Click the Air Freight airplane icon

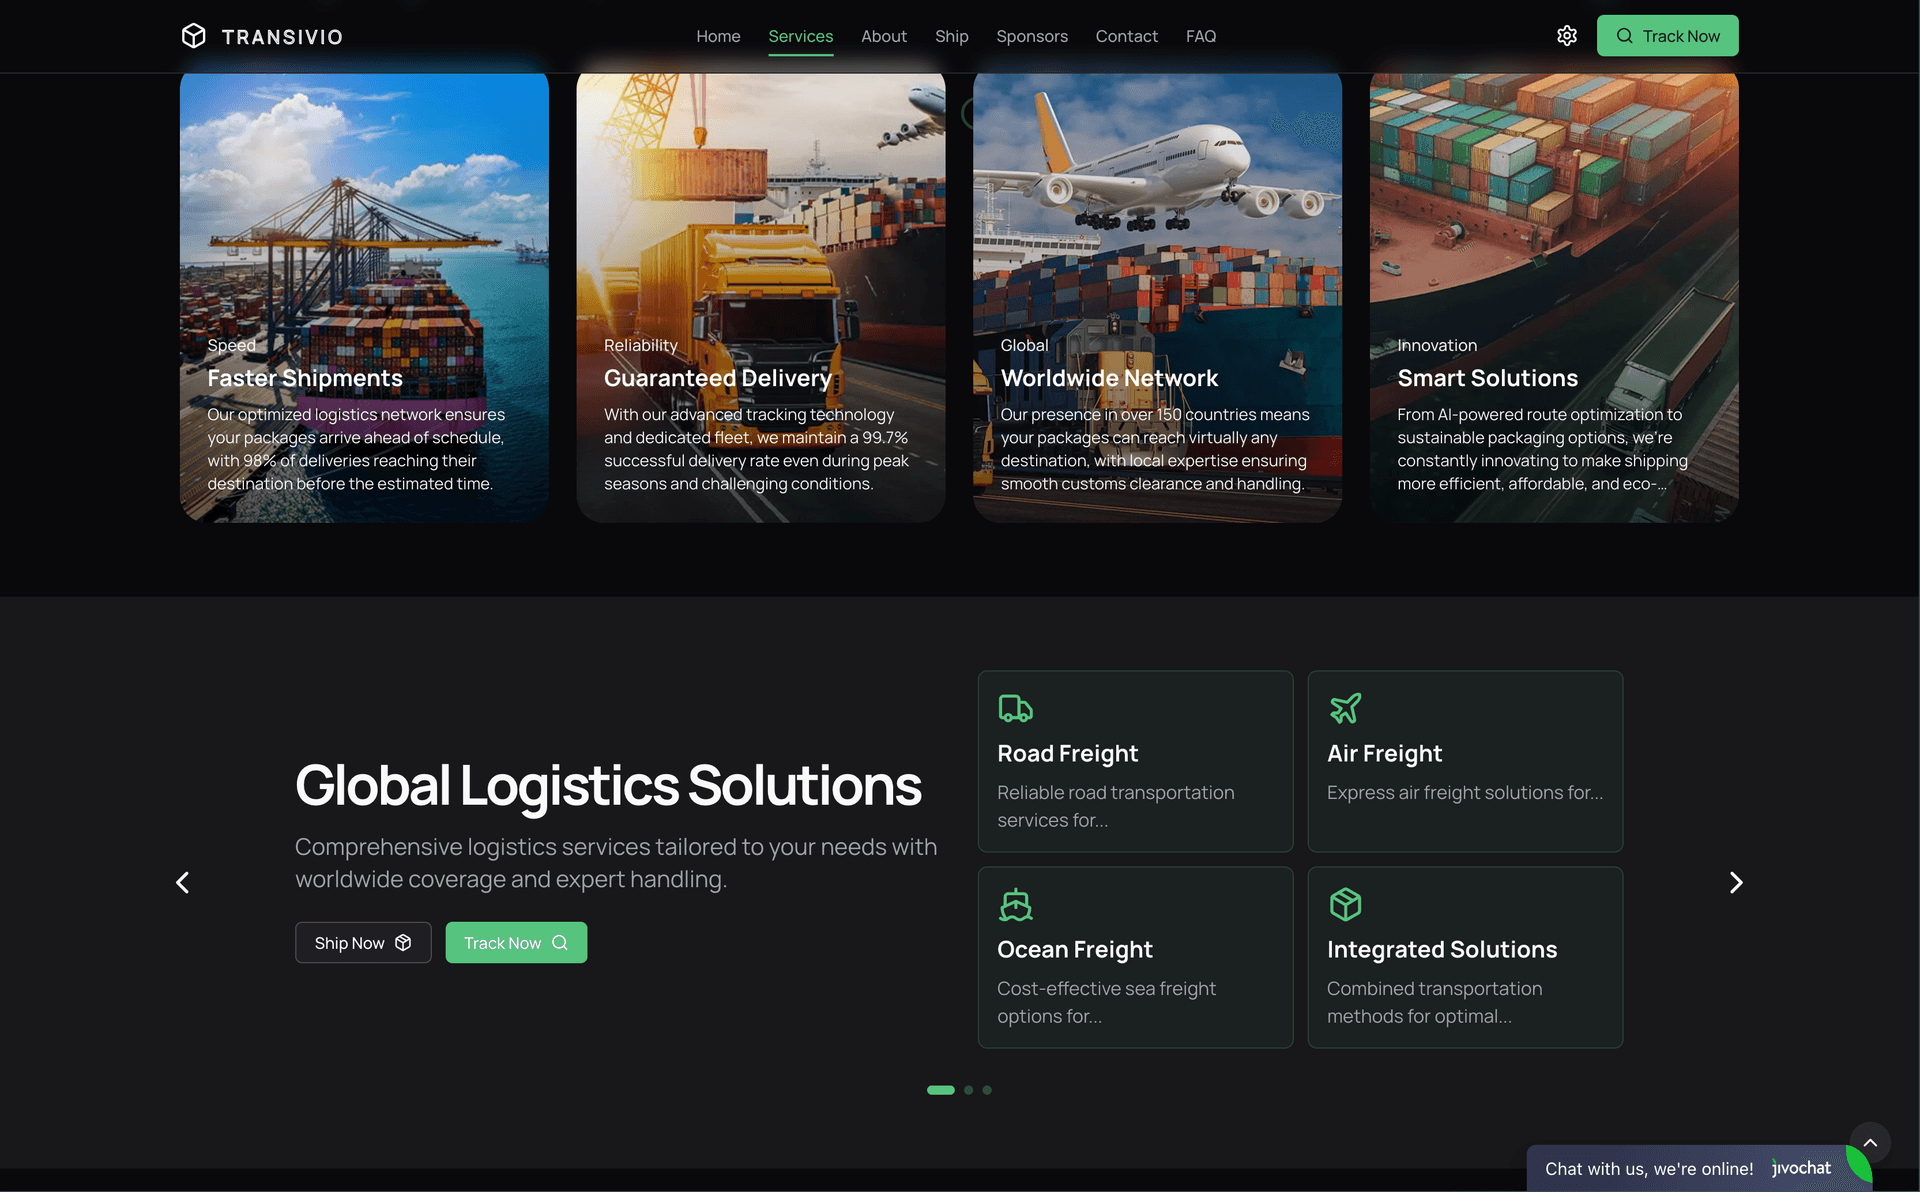pyautogui.click(x=1345, y=708)
